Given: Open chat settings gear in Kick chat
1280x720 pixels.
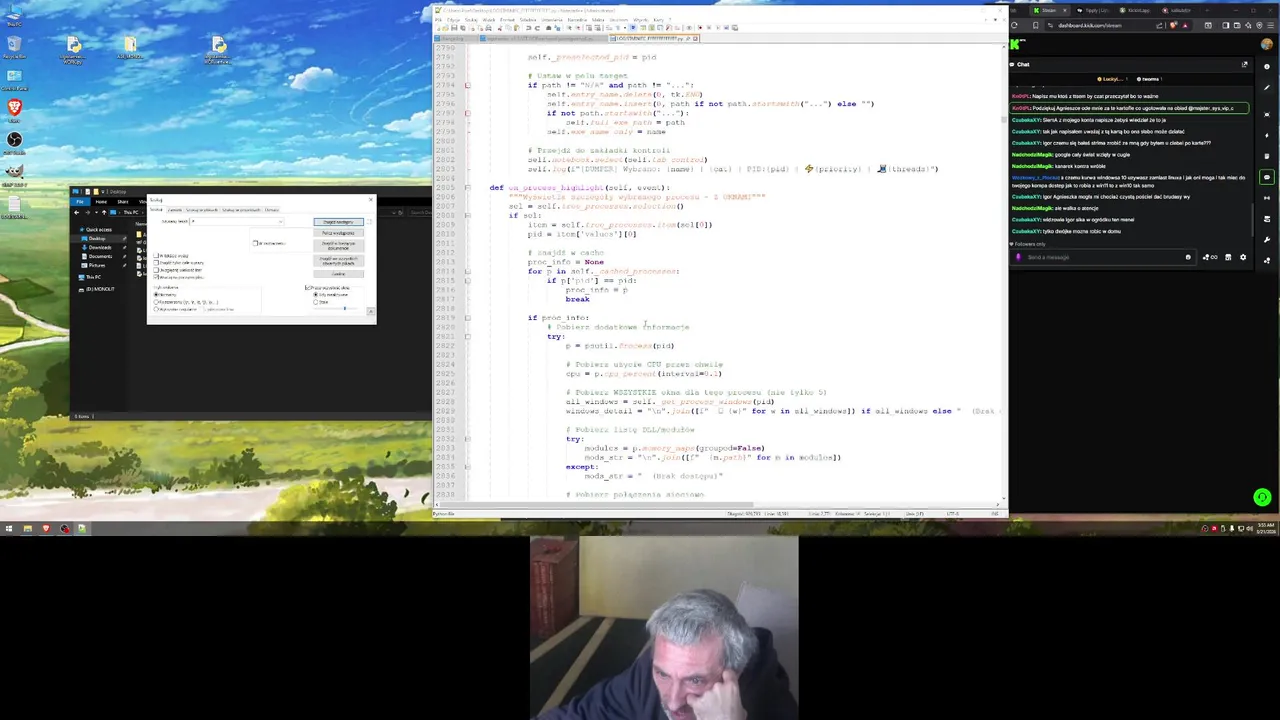Looking at the screenshot, I should pyautogui.click(x=1243, y=257).
